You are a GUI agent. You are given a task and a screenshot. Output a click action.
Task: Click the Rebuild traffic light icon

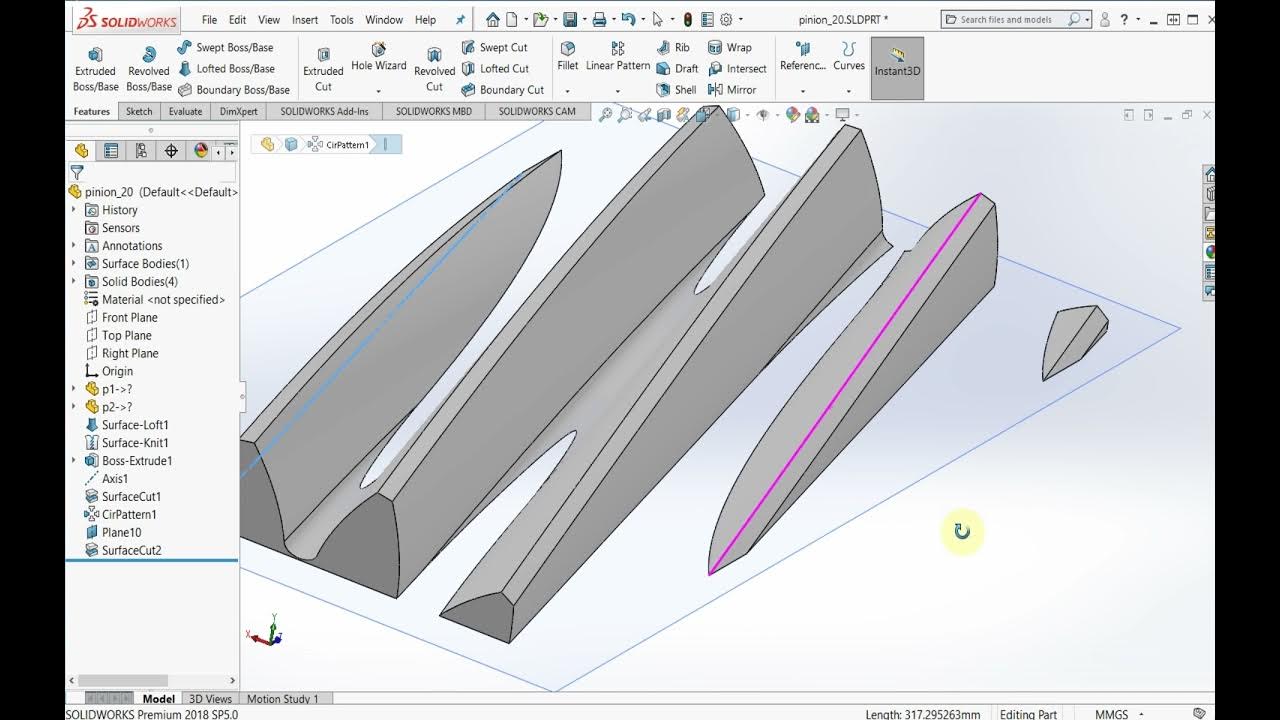click(688, 19)
